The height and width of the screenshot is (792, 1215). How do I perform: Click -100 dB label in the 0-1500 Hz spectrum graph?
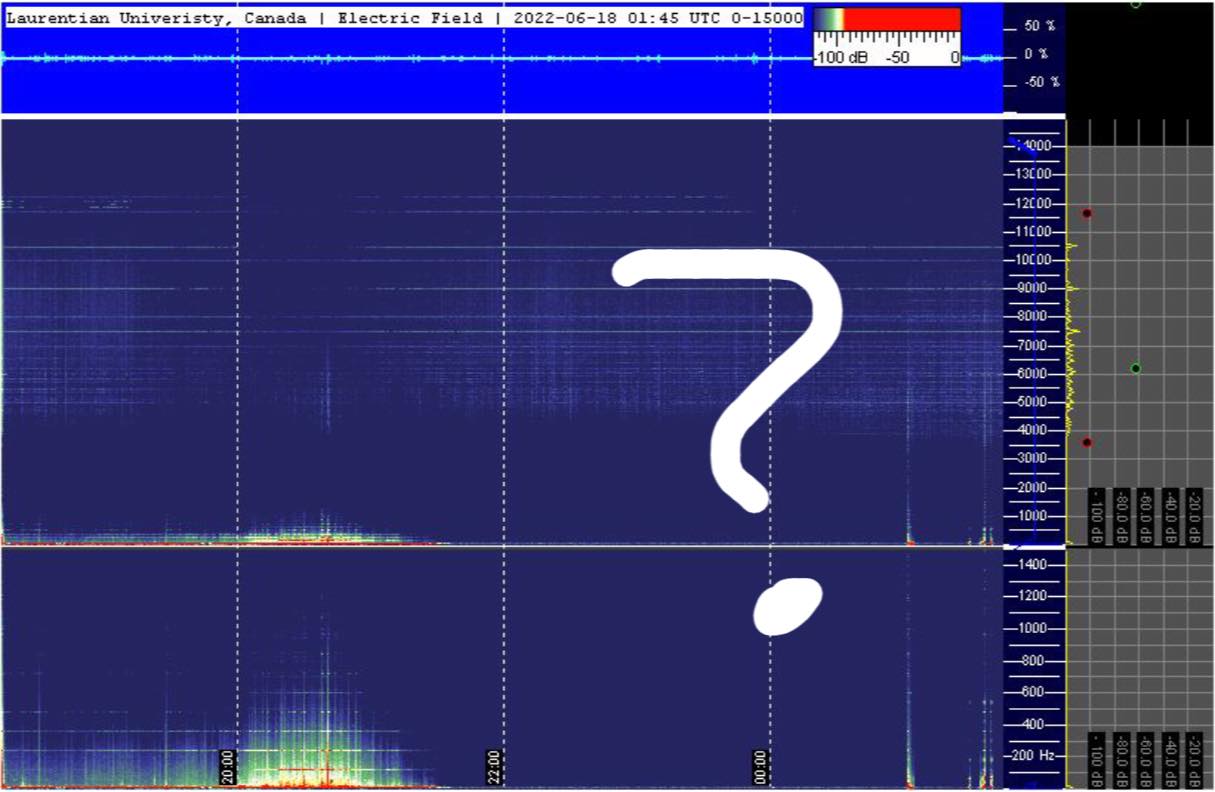coord(1097,761)
